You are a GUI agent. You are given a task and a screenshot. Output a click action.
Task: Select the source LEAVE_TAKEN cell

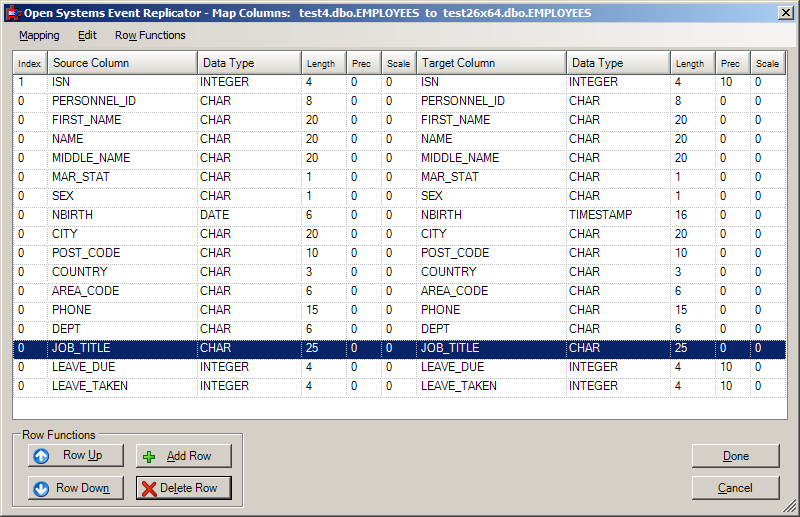[122, 386]
